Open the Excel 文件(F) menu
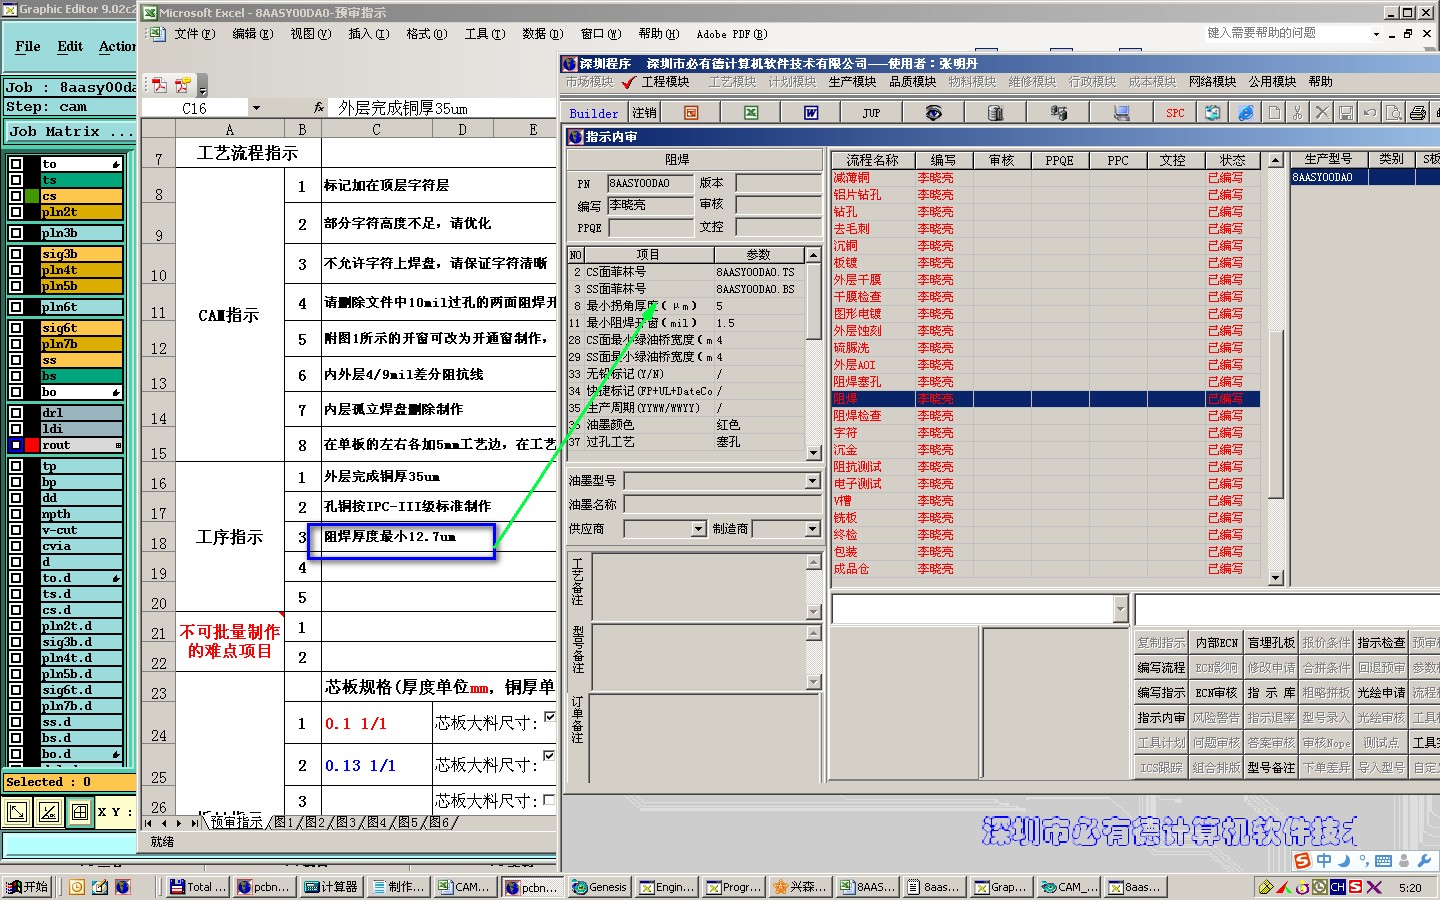Viewport: 1440px width, 900px height. [x=194, y=34]
